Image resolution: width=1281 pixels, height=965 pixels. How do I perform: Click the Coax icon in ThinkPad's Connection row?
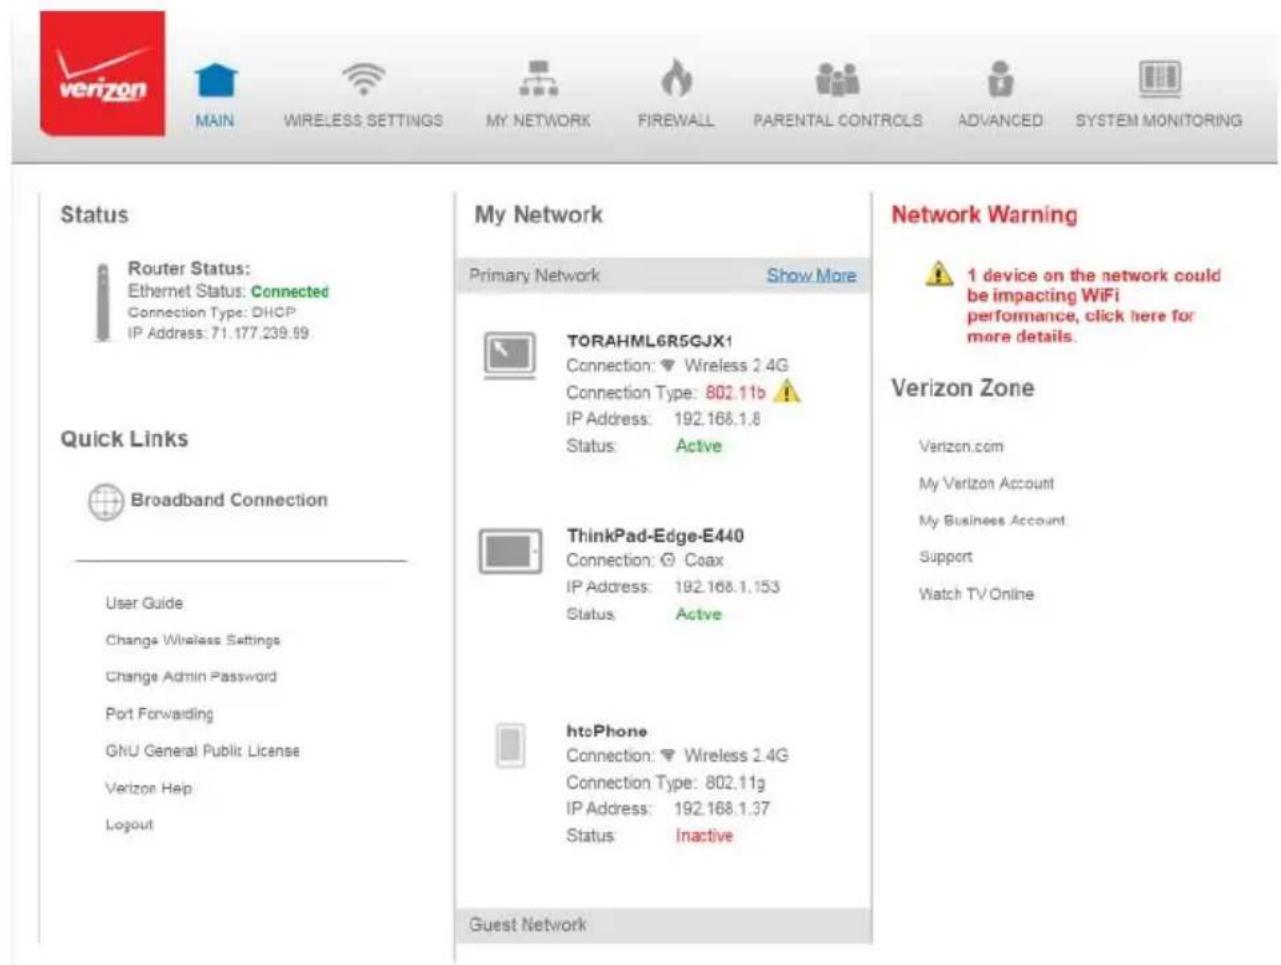[x=668, y=560]
